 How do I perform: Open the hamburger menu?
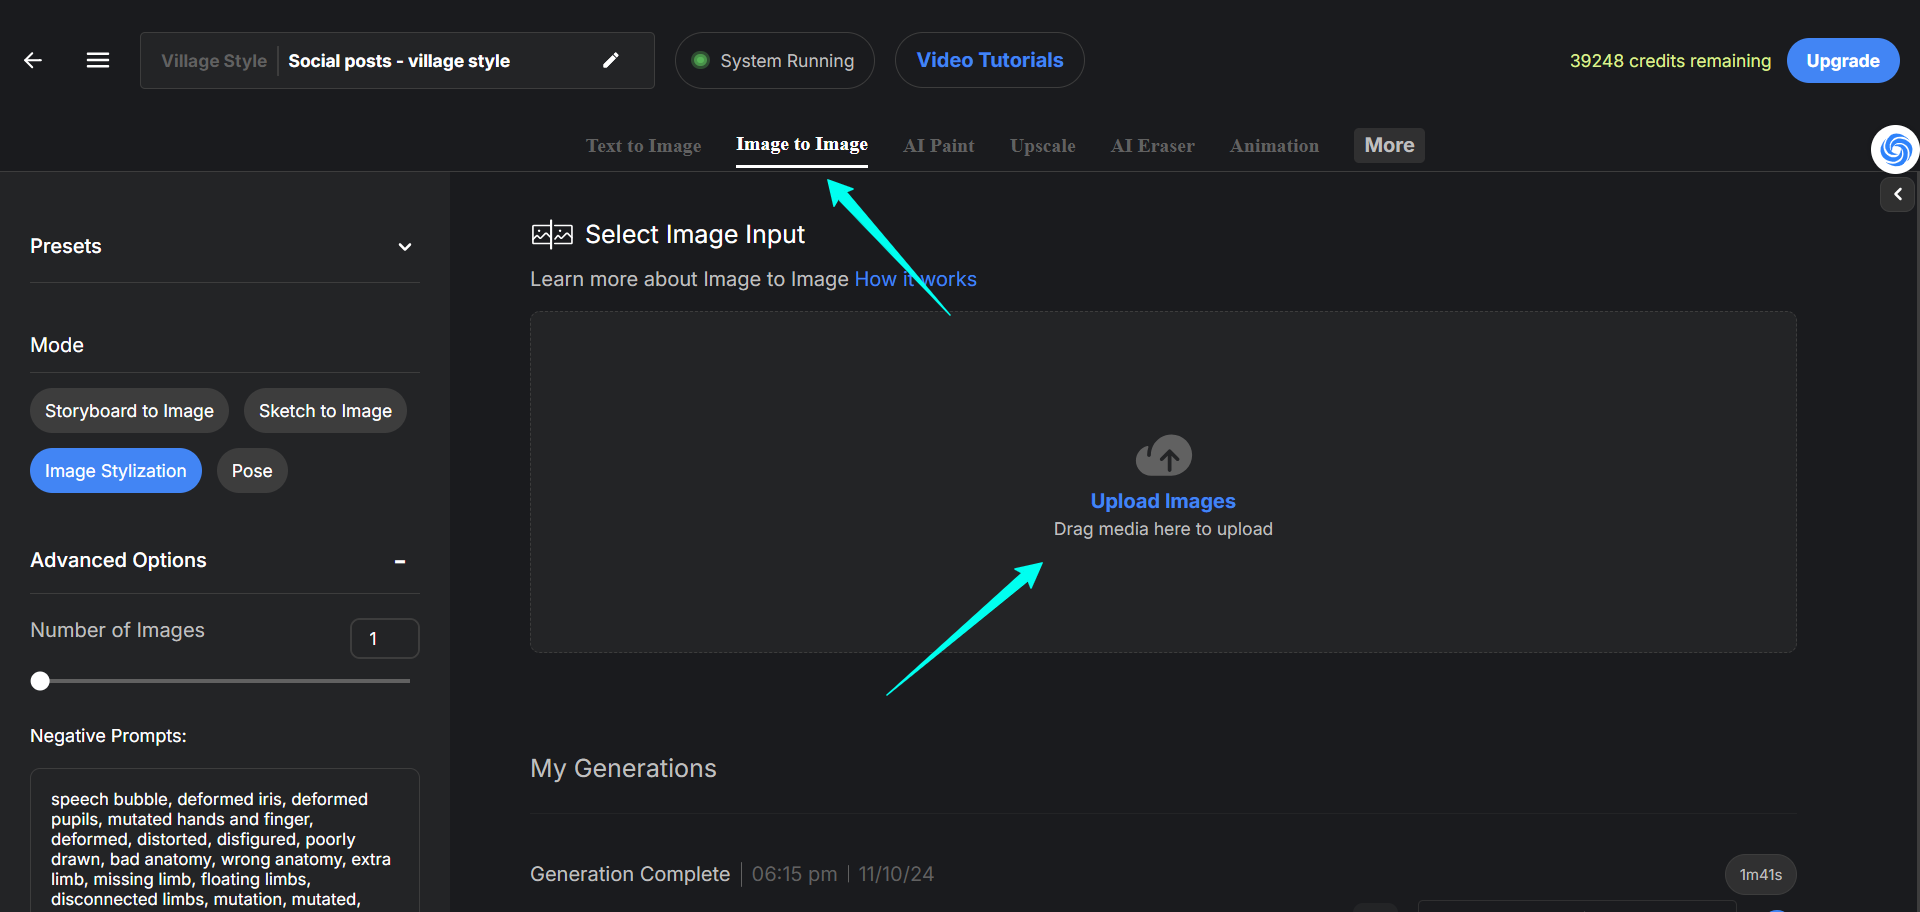(x=98, y=61)
